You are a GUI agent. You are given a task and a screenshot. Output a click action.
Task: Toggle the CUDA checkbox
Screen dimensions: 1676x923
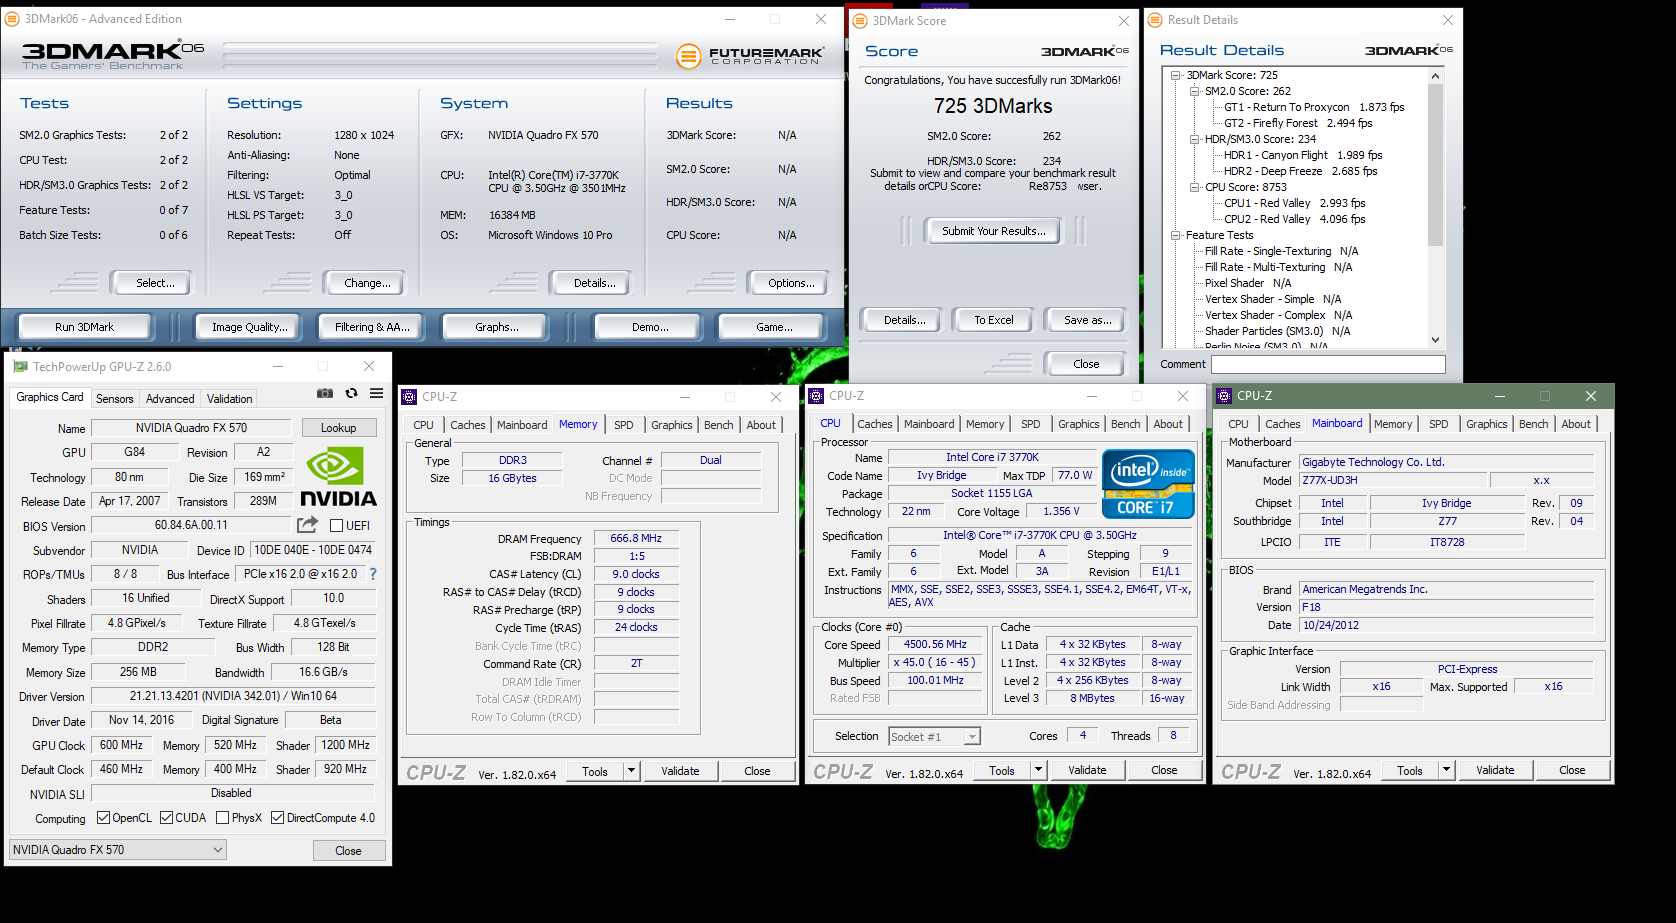point(166,818)
